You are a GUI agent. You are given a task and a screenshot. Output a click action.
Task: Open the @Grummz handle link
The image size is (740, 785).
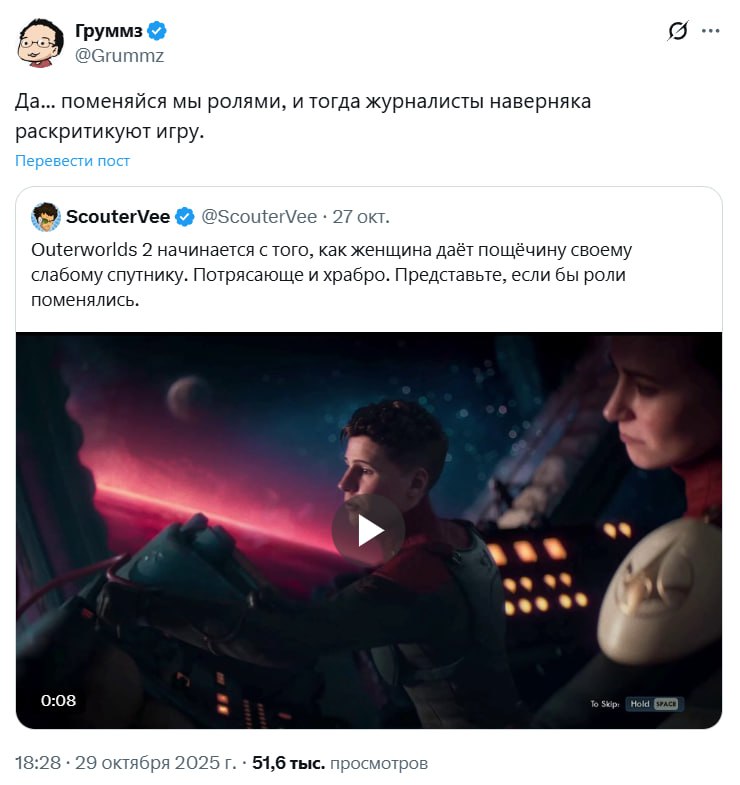[119, 56]
